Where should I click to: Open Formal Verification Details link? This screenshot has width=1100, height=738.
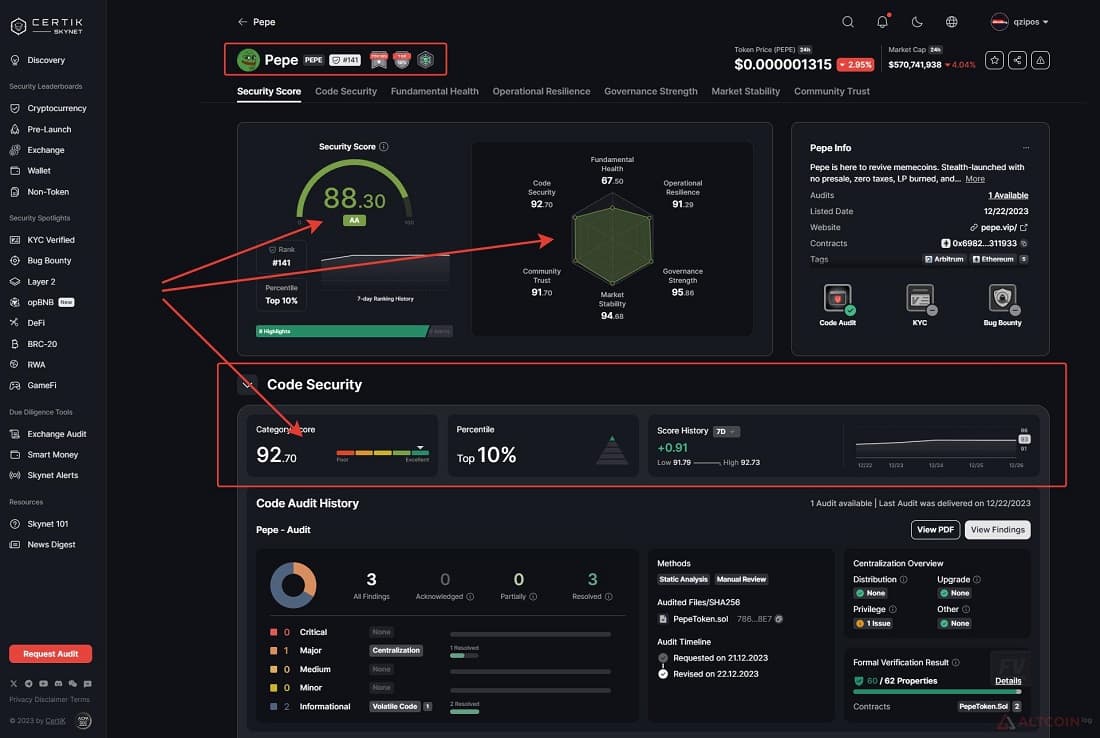[x=1008, y=680]
